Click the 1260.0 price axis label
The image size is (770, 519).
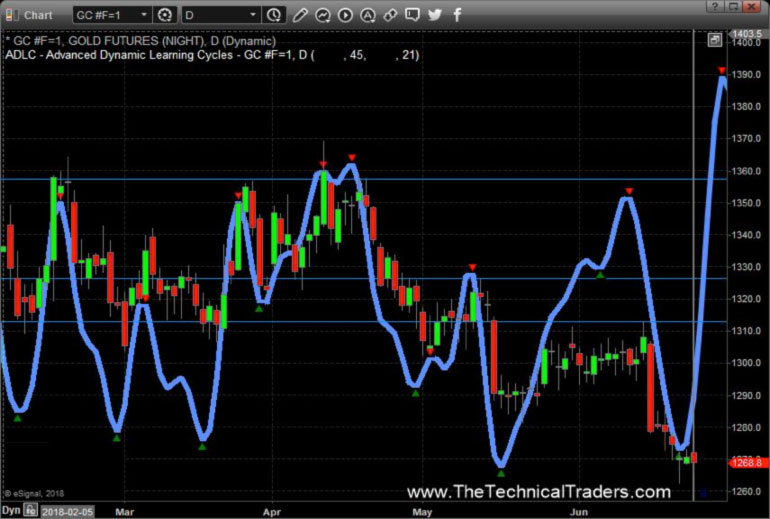pos(747,492)
